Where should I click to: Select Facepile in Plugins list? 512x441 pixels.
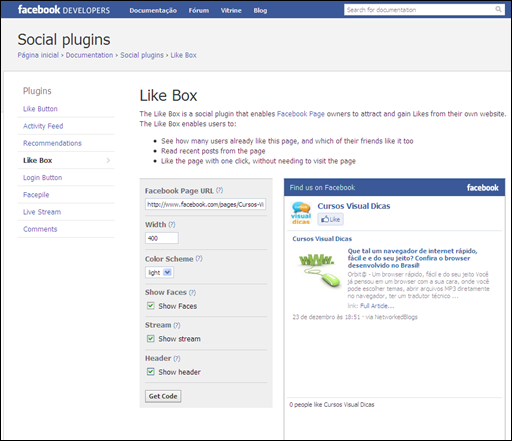(36, 195)
